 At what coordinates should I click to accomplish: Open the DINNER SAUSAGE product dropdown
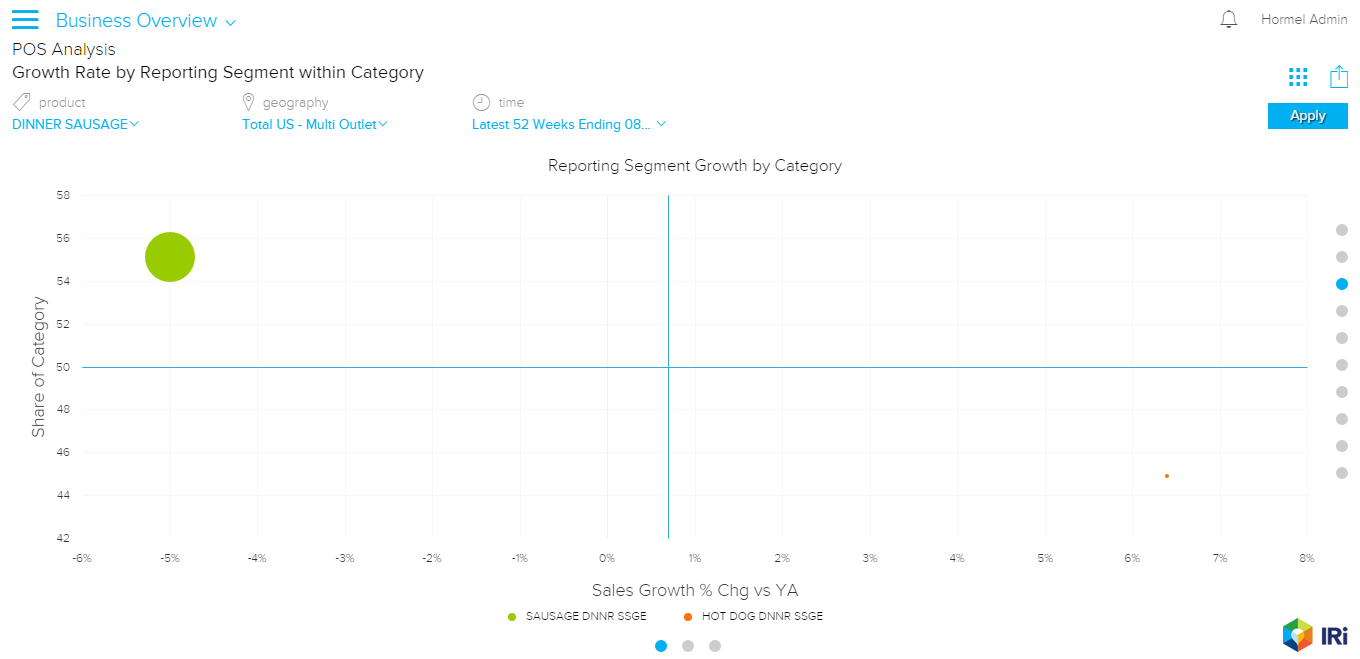(76, 125)
